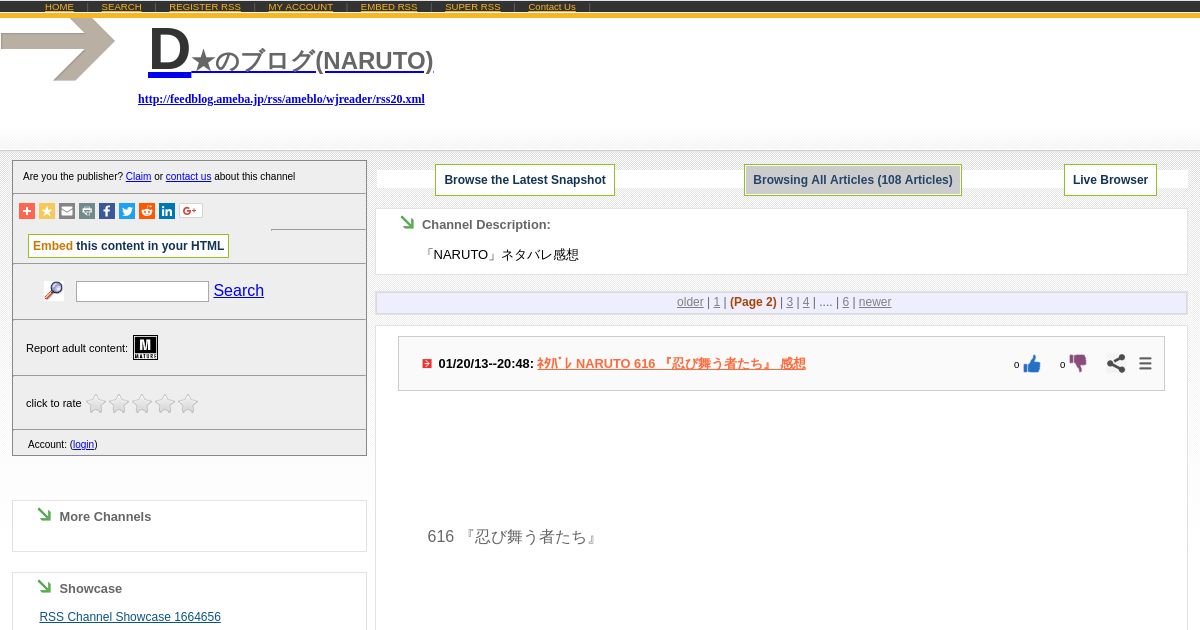Click Browse the Latest Snapshot tab

pyautogui.click(x=525, y=180)
